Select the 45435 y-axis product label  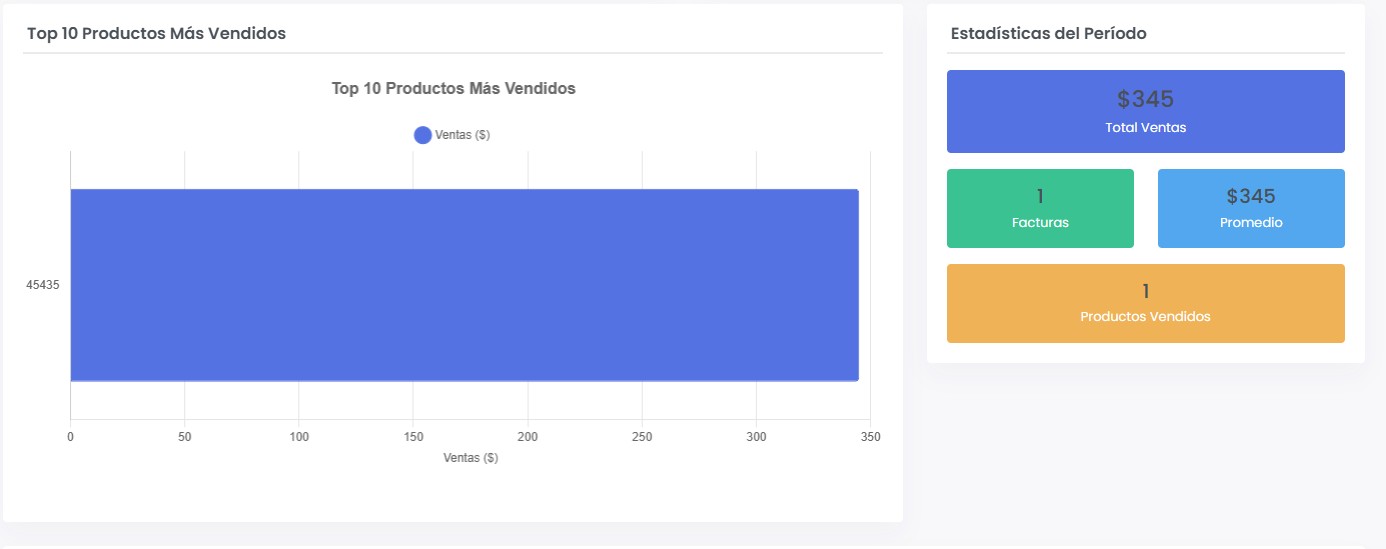pyautogui.click(x=43, y=285)
